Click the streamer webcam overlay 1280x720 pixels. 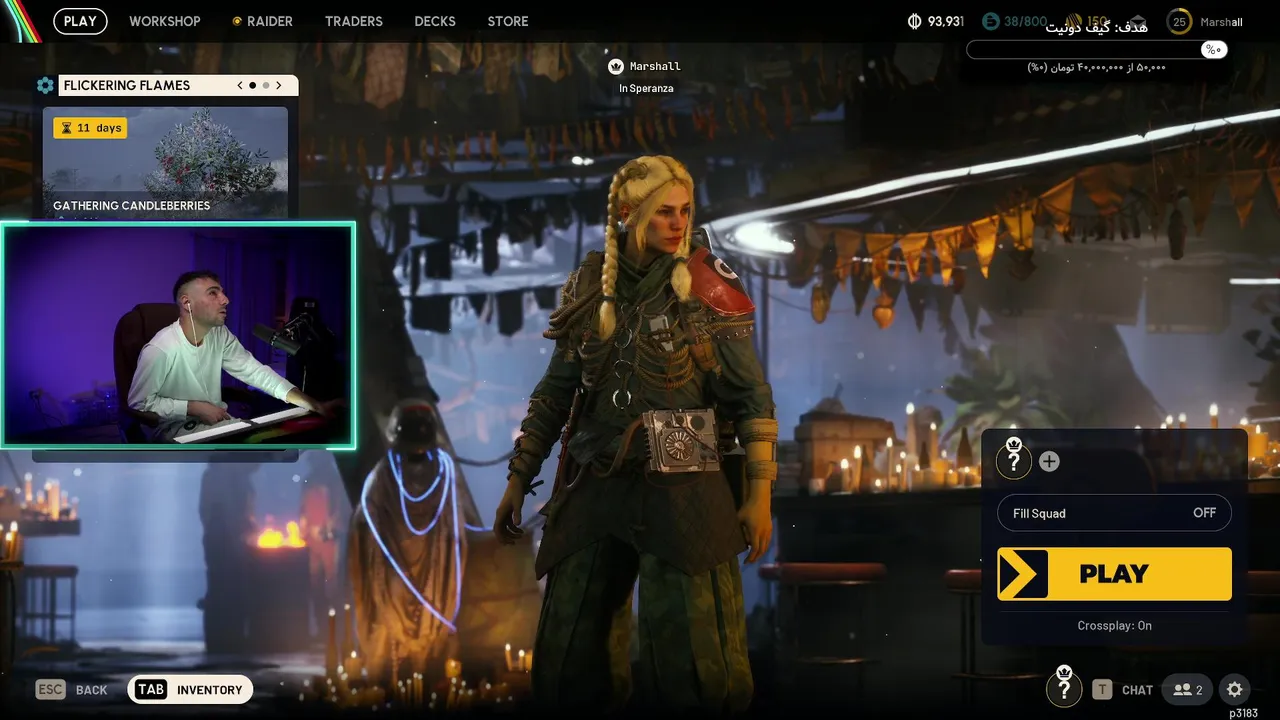178,335
